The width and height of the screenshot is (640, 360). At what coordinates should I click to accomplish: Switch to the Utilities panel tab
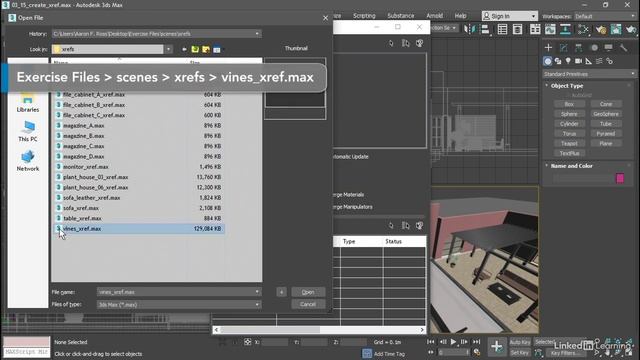pos(623,48)
